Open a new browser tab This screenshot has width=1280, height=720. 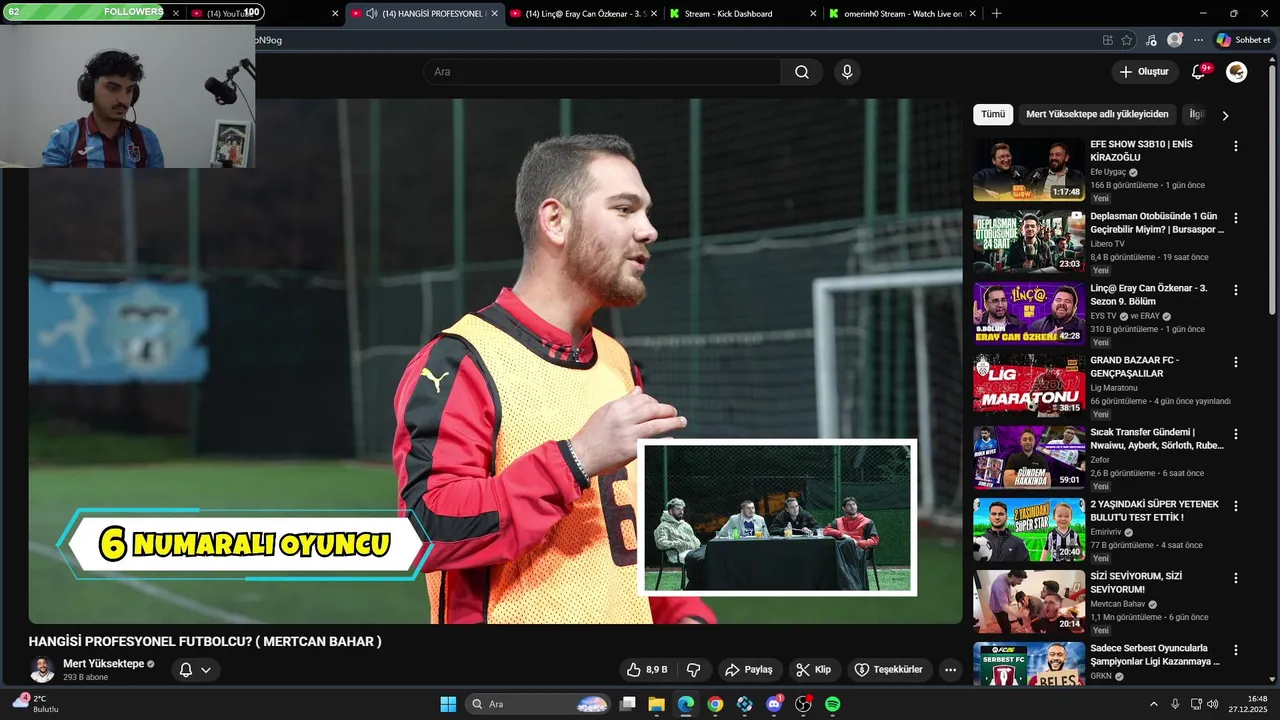pos(996,13)
